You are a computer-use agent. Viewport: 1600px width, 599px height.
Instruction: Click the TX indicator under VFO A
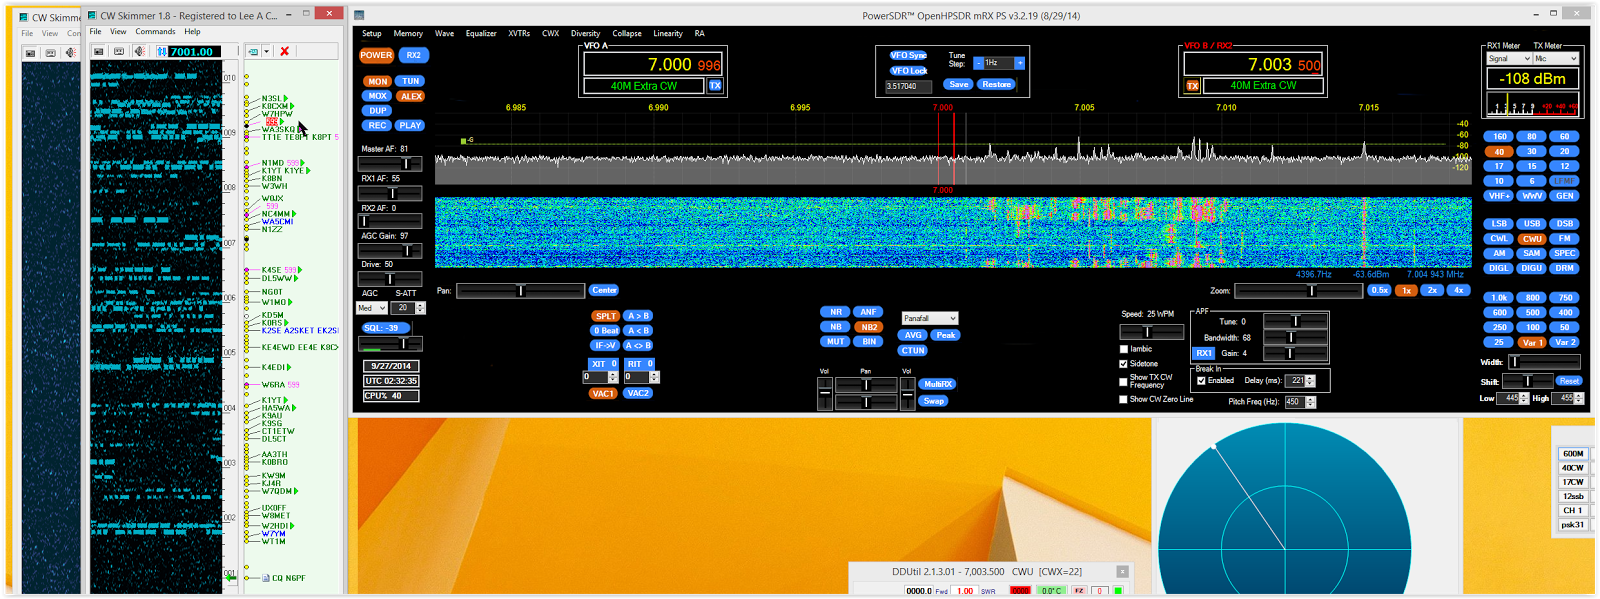coord(715,86)
